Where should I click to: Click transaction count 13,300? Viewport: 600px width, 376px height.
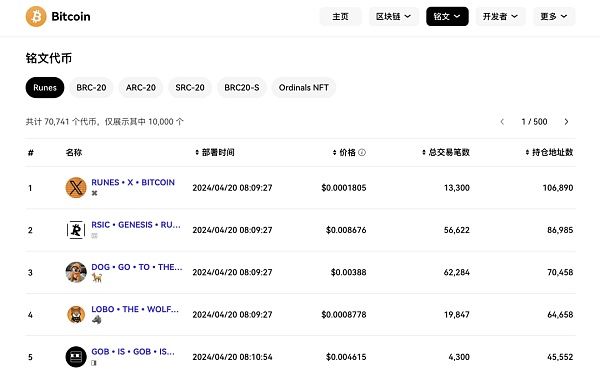[x=457, y=188]
